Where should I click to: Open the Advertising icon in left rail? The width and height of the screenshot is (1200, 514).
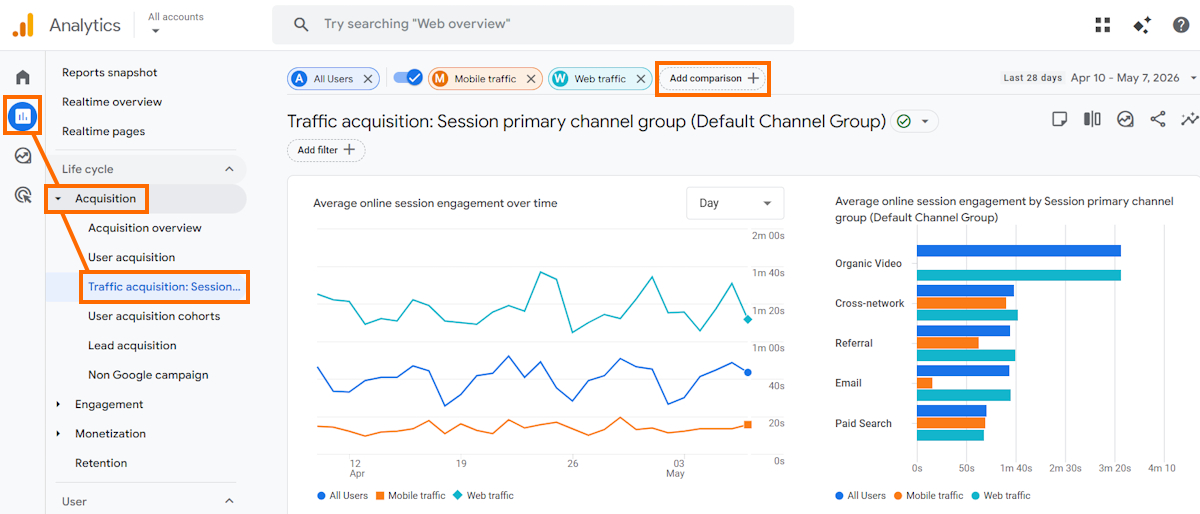tap(22, 194)
